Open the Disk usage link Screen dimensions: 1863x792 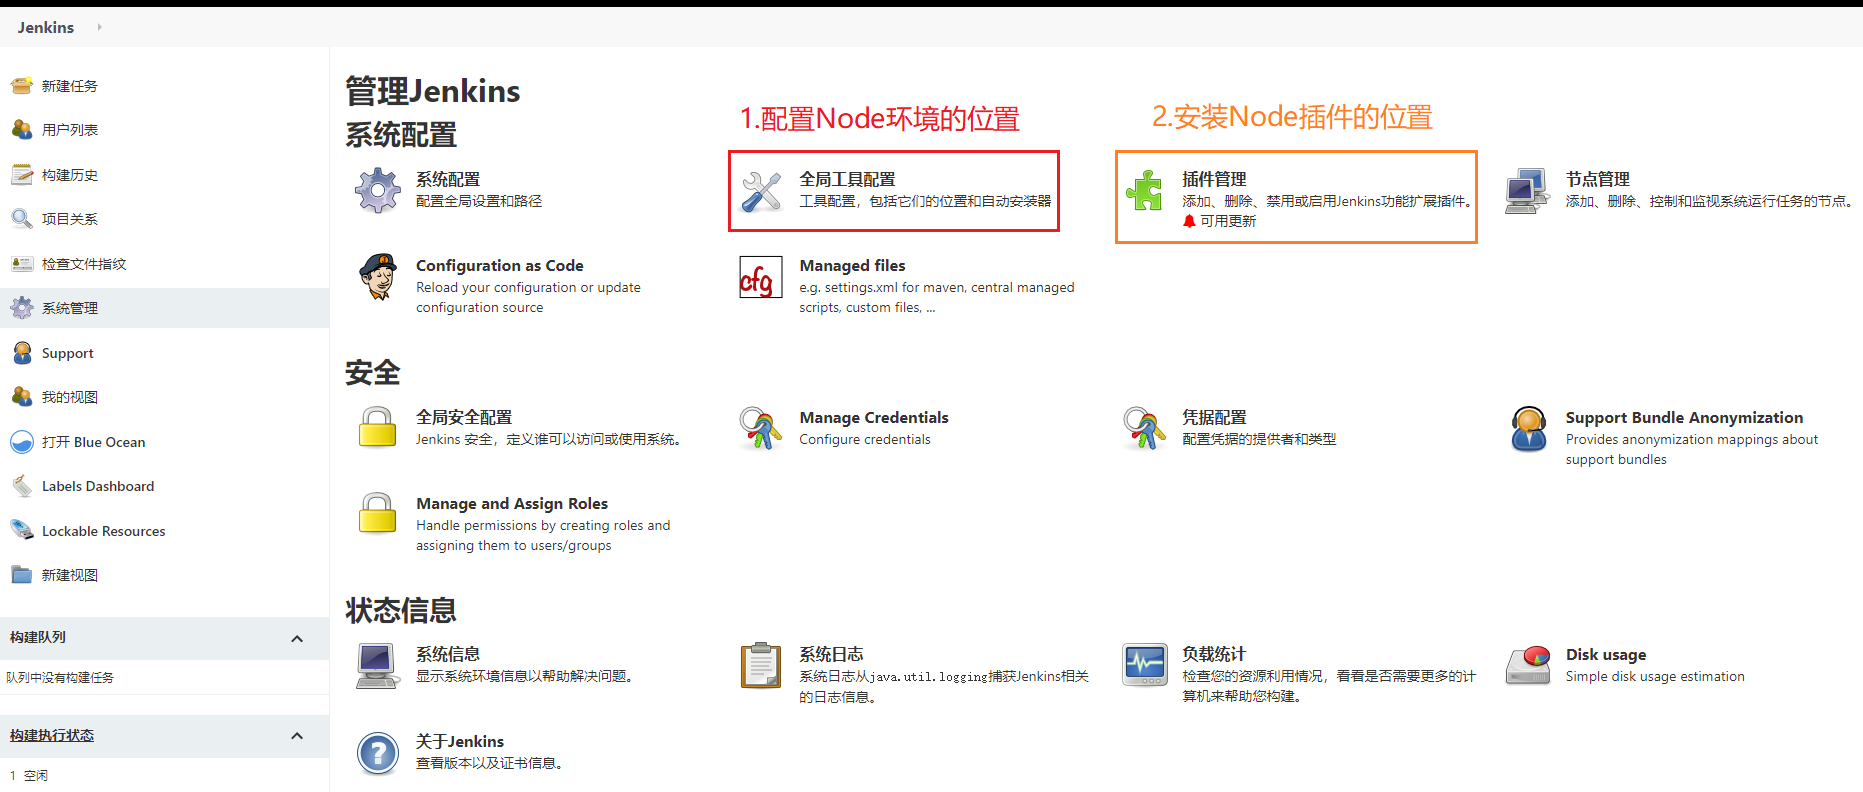pyautogui.click(x=1606, y=654)
